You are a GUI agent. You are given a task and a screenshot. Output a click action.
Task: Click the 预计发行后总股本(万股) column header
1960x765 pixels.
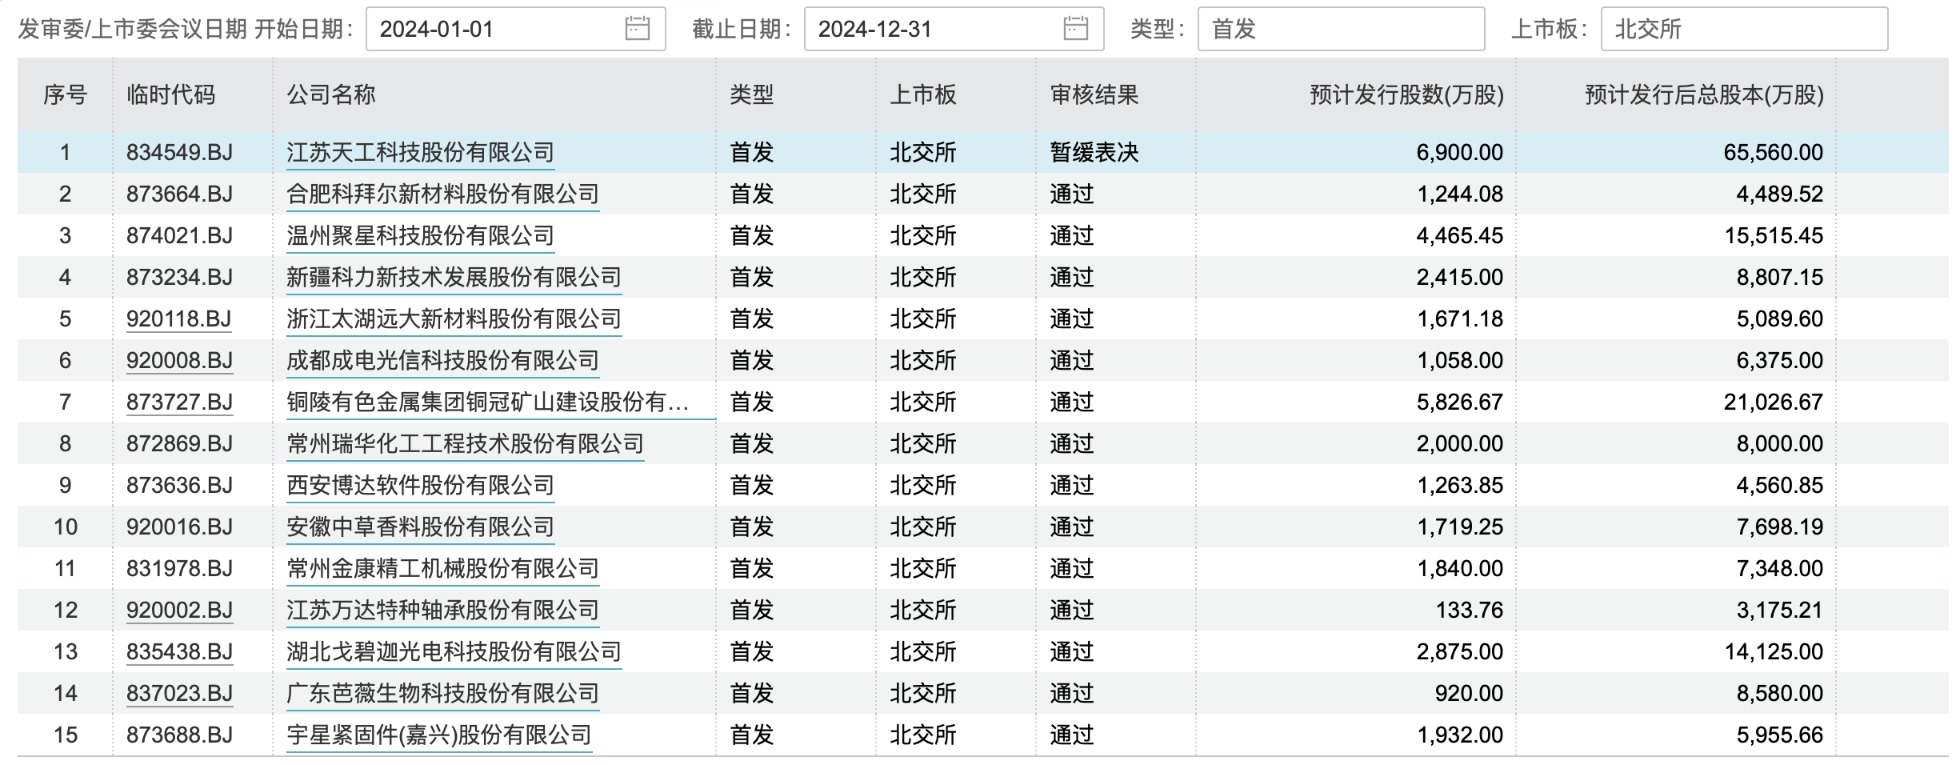tap(1704, 95)
